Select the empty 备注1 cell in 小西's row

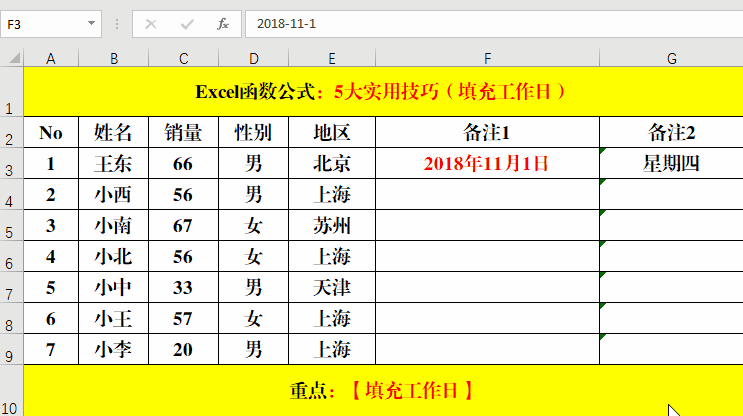coord(487,194)
